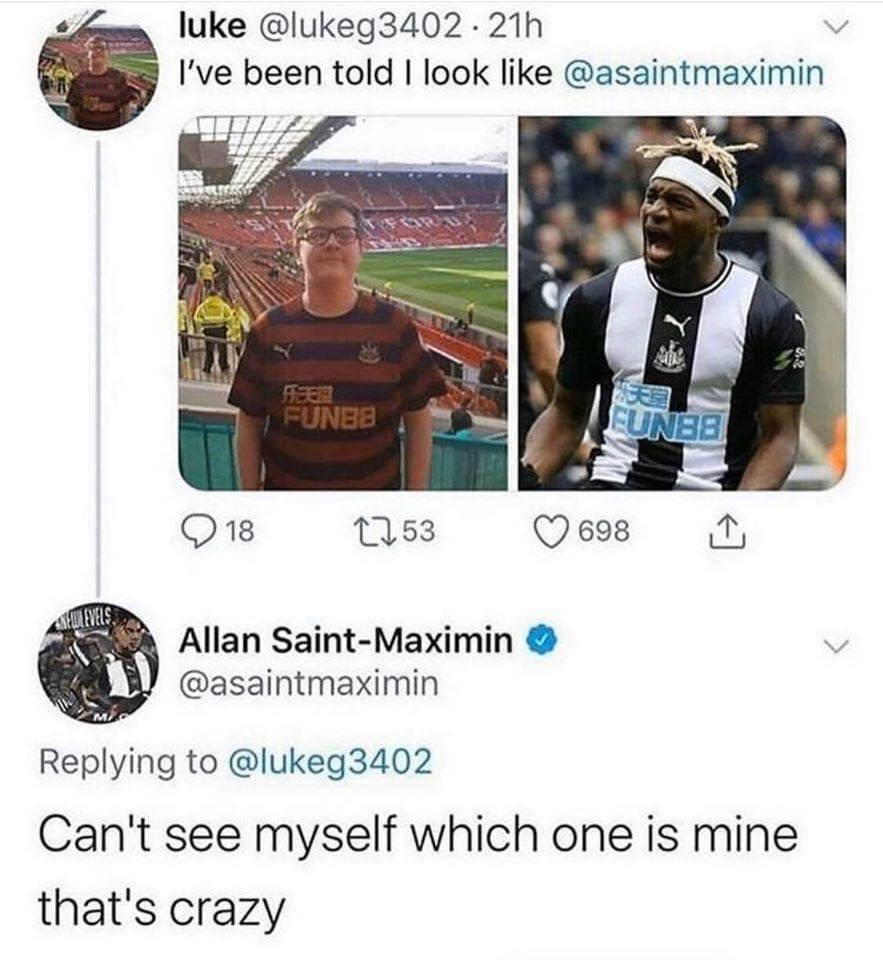Open the right photo with the striped jersey
Viewport: 883px width, 960px height.
point(682,302)
